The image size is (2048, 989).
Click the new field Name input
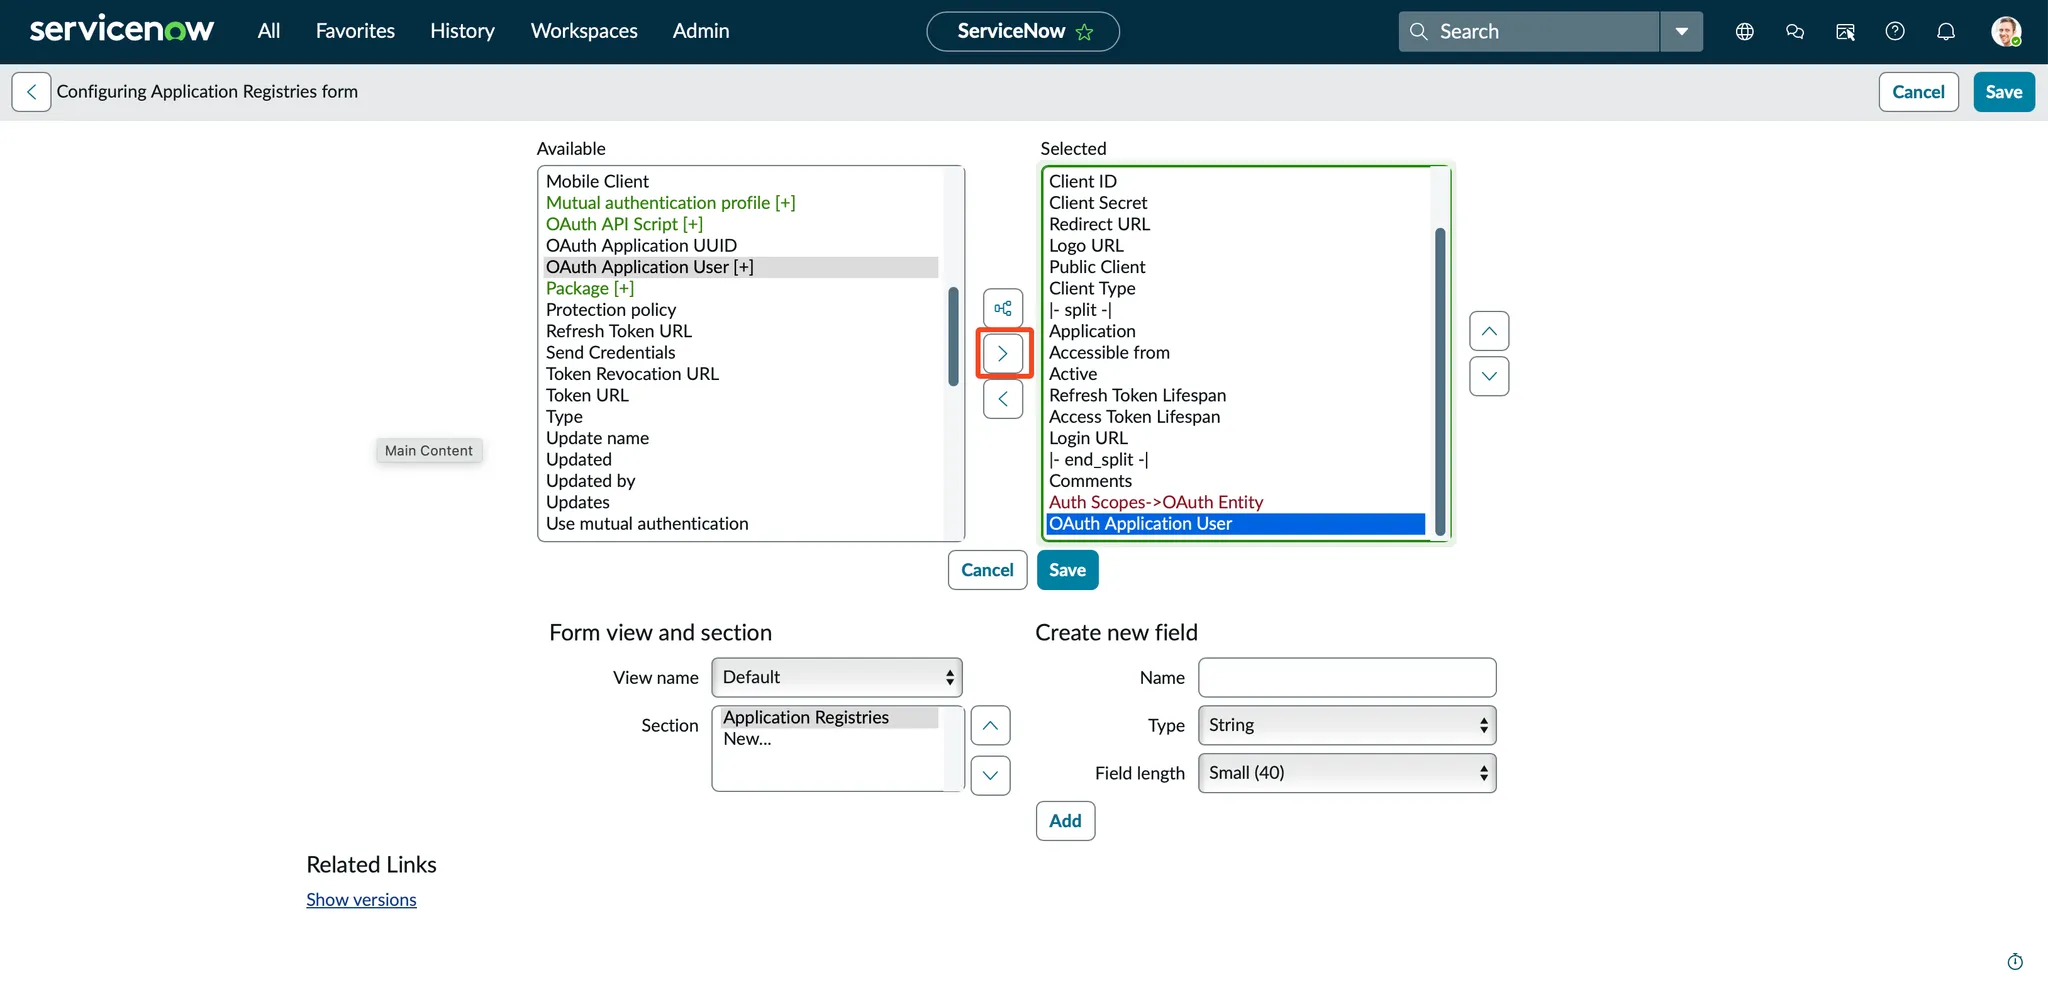[x=1347, y=677]
